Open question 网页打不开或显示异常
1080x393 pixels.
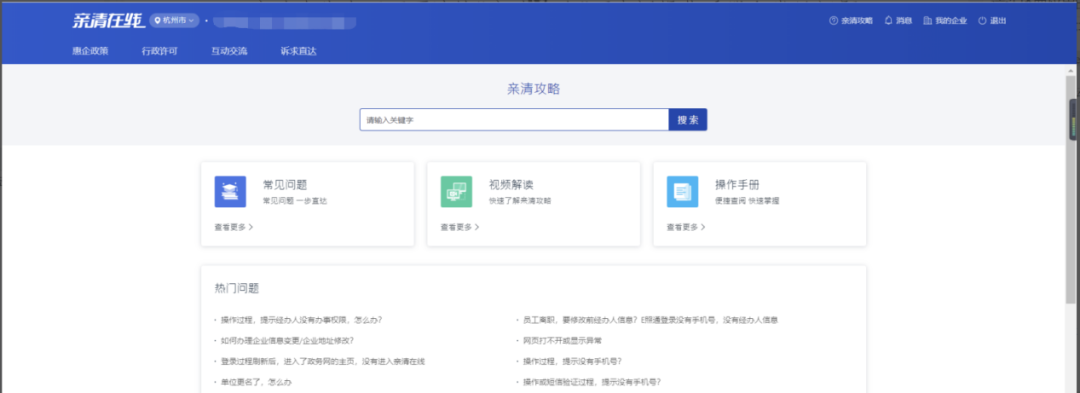point(563,341)
